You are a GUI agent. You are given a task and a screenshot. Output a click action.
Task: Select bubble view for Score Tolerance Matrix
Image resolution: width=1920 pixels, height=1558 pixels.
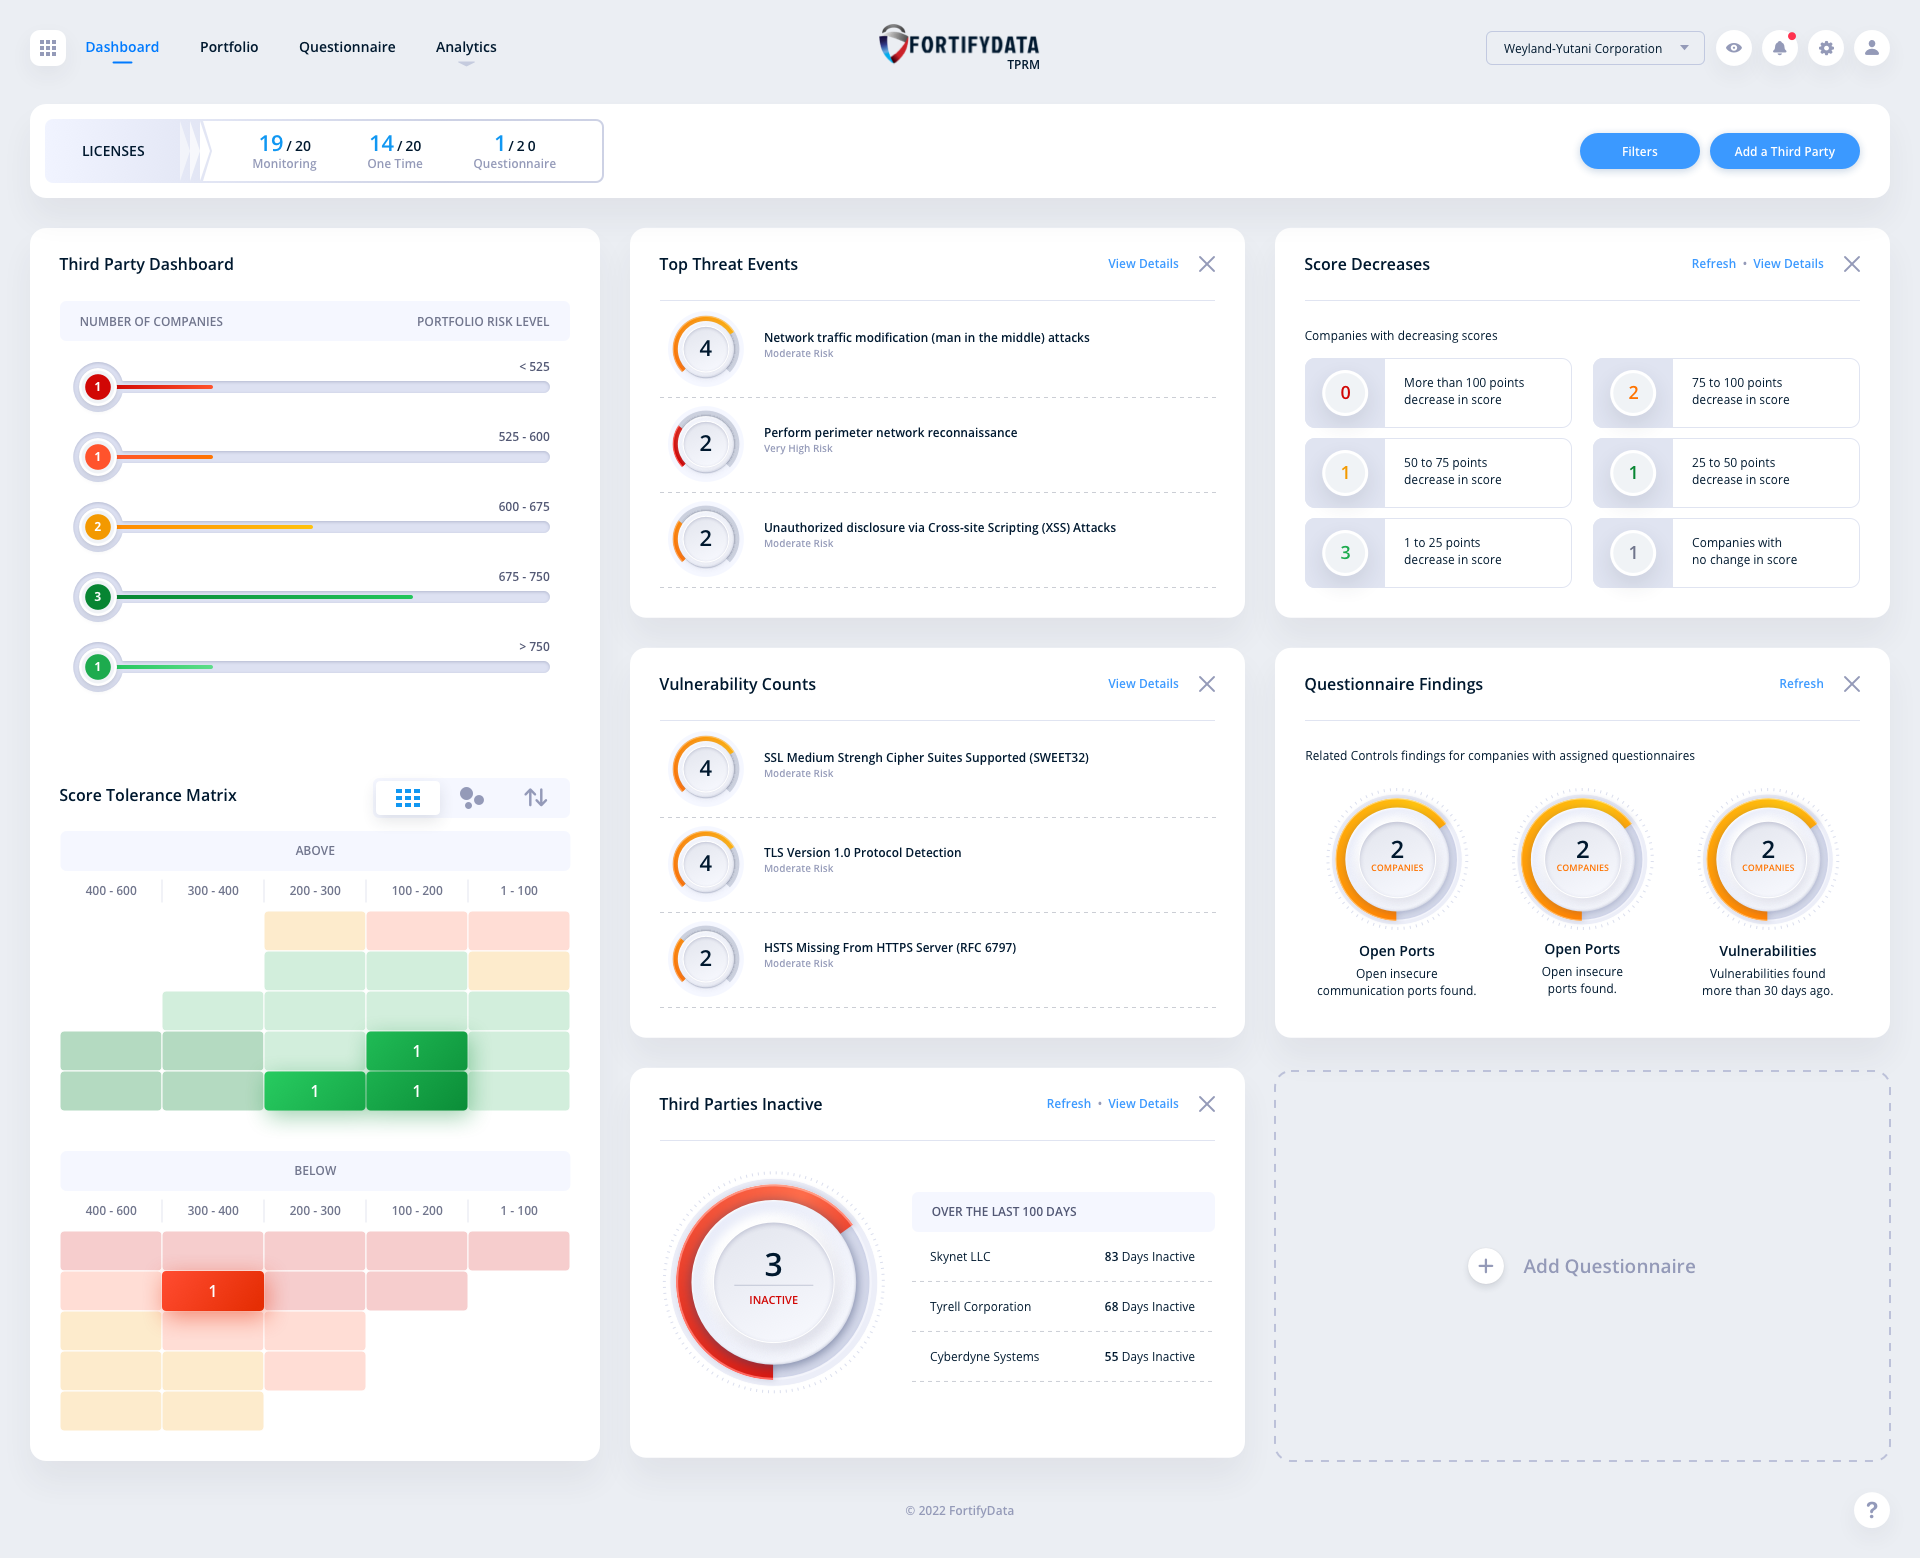click(x=472, y=797)
